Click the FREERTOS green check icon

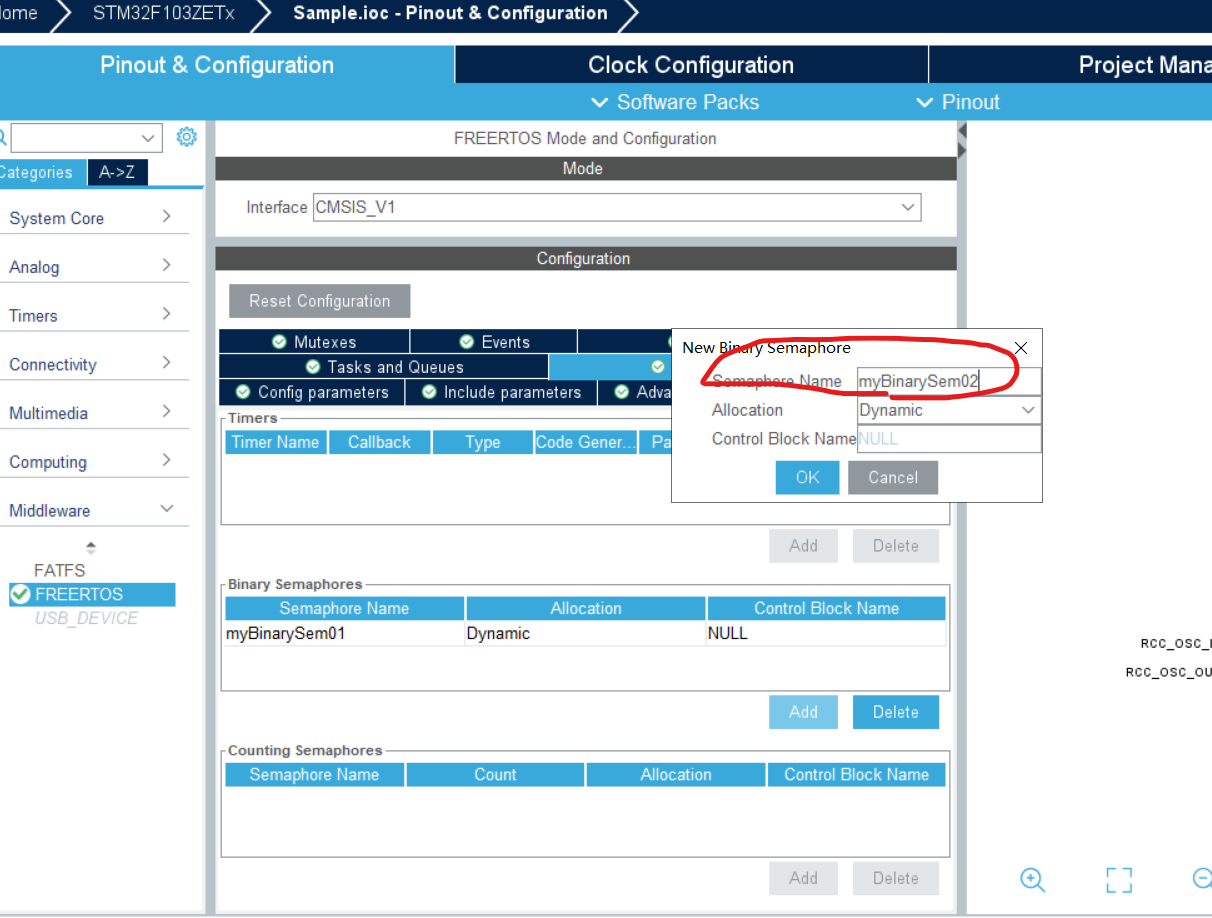[x=20, y=594]
